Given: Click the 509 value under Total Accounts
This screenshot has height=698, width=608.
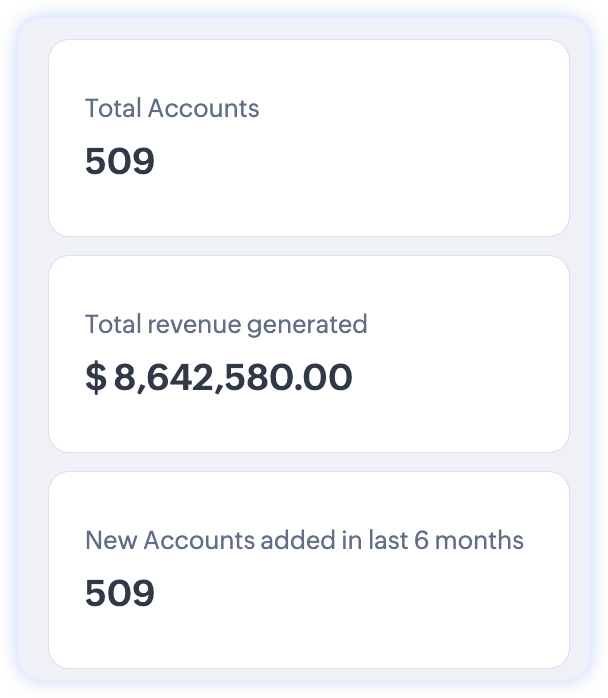Looking at the screenshot, I should pyautogui.click(x=120, y=161).
